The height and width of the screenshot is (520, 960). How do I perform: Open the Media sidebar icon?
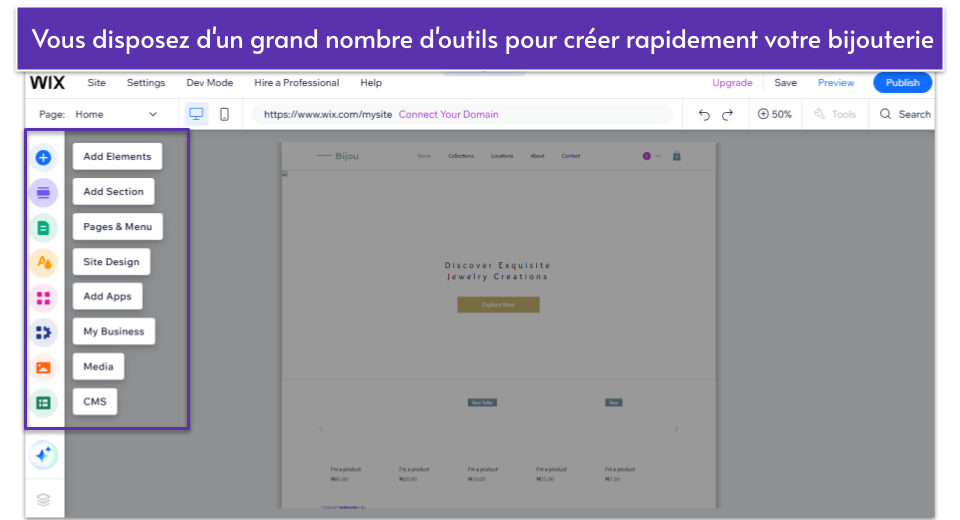43,367
